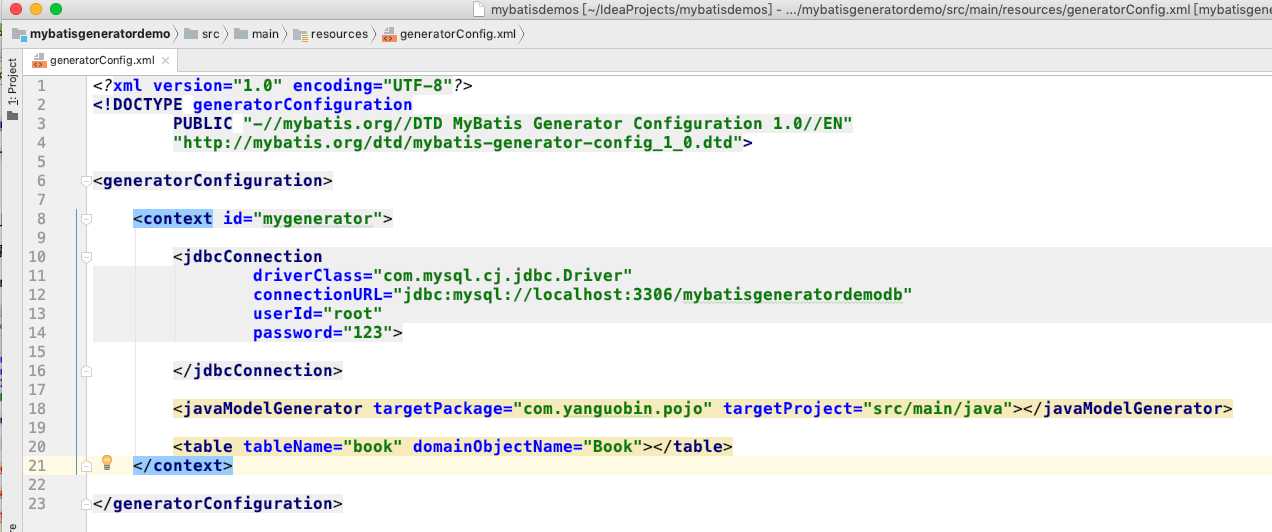Click the mybatis-generator-config_1_0.dtd URL string
The image size is (1272, 532).
tap(457, 143)
